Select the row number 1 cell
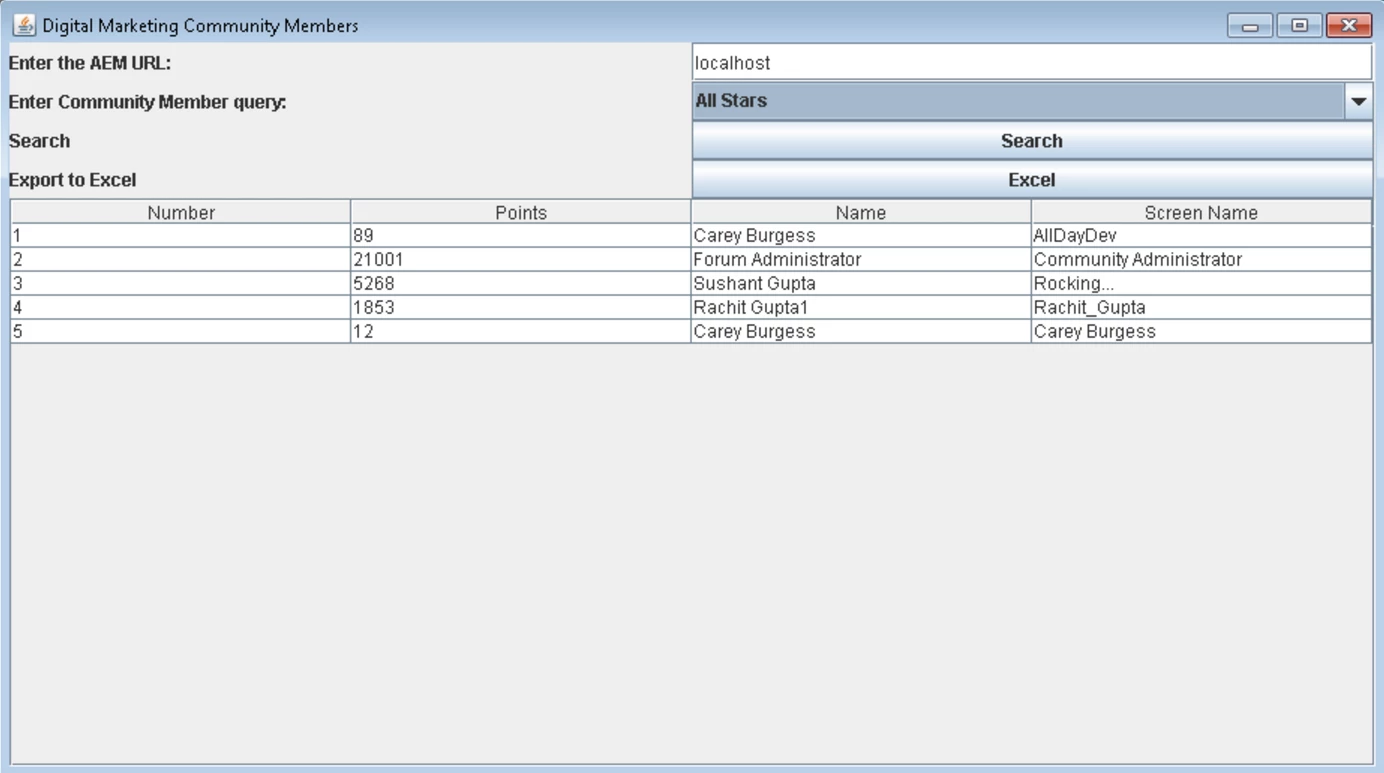The image size is (1384, 773). [181, 236]
